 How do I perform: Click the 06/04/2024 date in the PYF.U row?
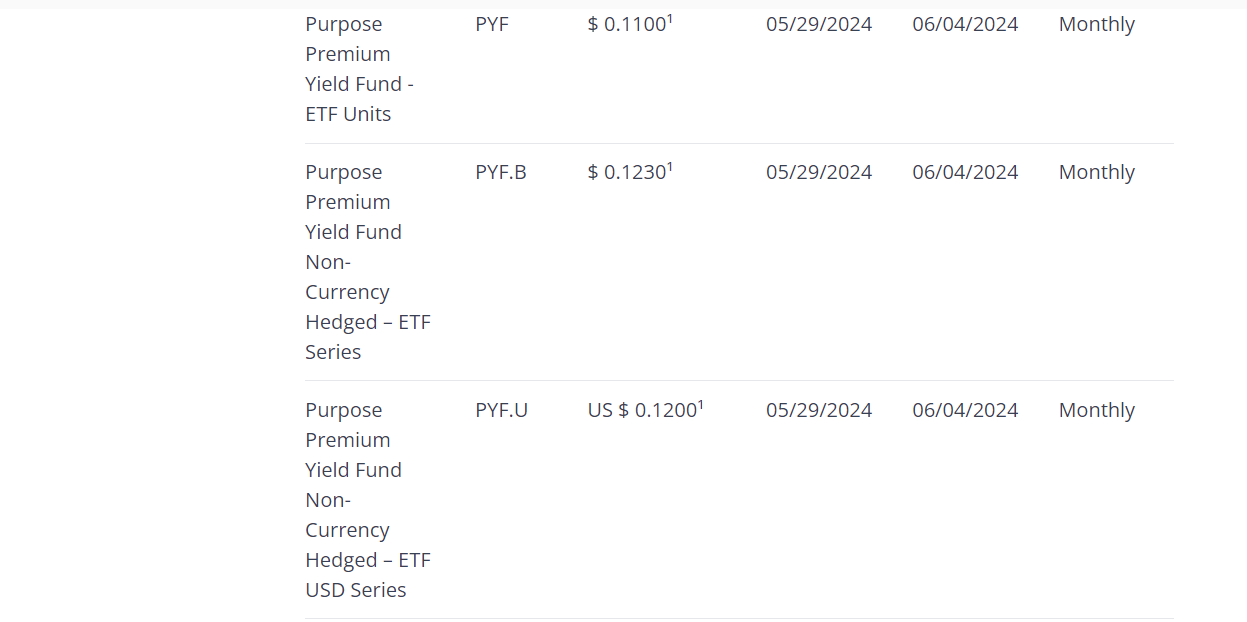click(x=965, y=410)
